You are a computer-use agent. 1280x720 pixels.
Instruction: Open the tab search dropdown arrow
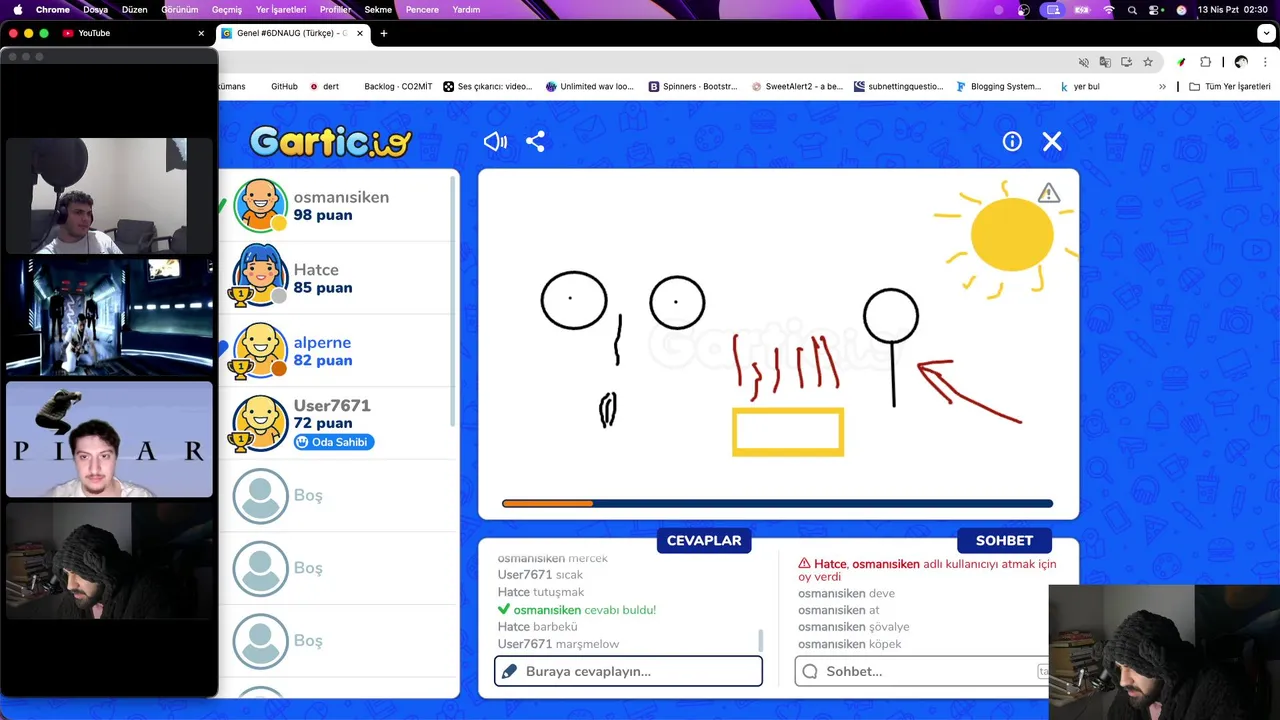click(1267, 33)
